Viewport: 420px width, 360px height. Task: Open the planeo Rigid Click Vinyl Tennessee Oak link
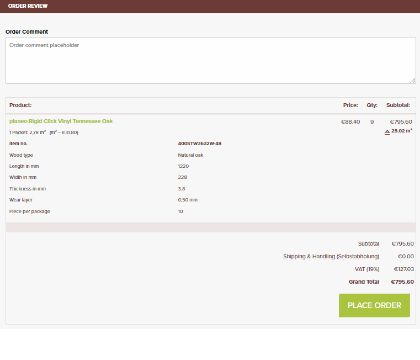coord(61,121)
